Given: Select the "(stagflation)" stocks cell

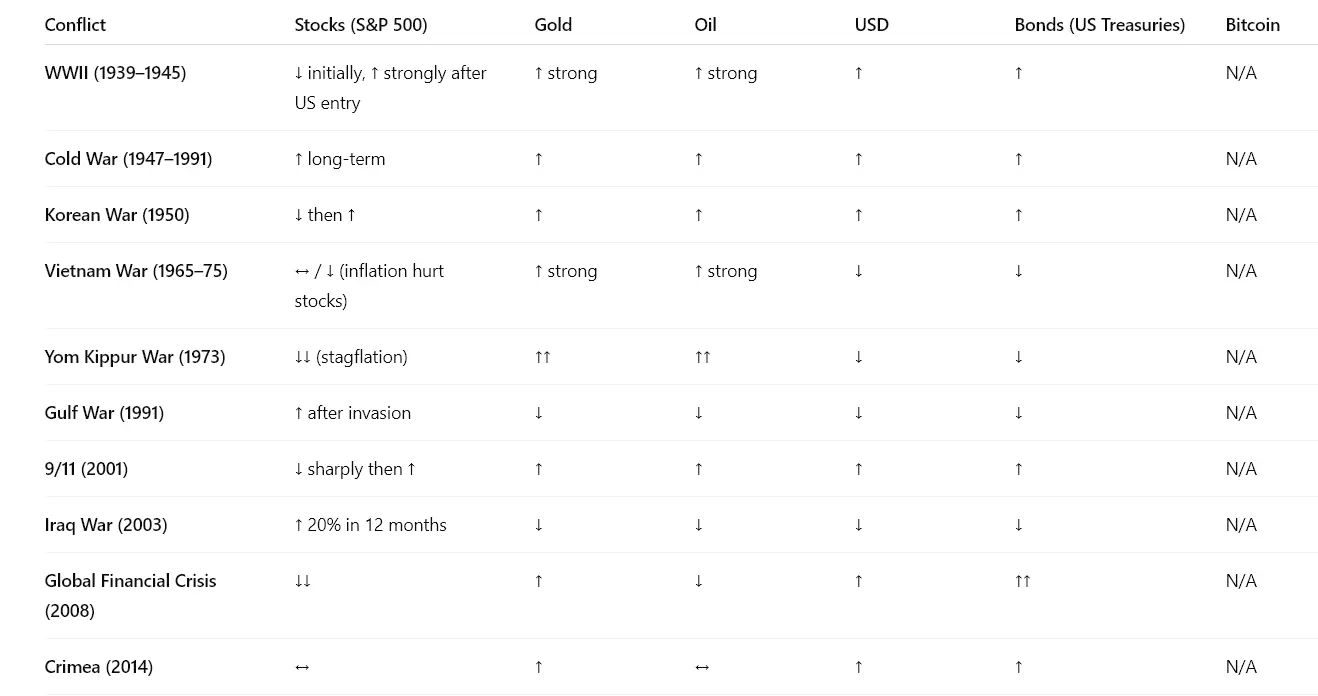Looking at the screenshot, I should (x=351, y=357).
